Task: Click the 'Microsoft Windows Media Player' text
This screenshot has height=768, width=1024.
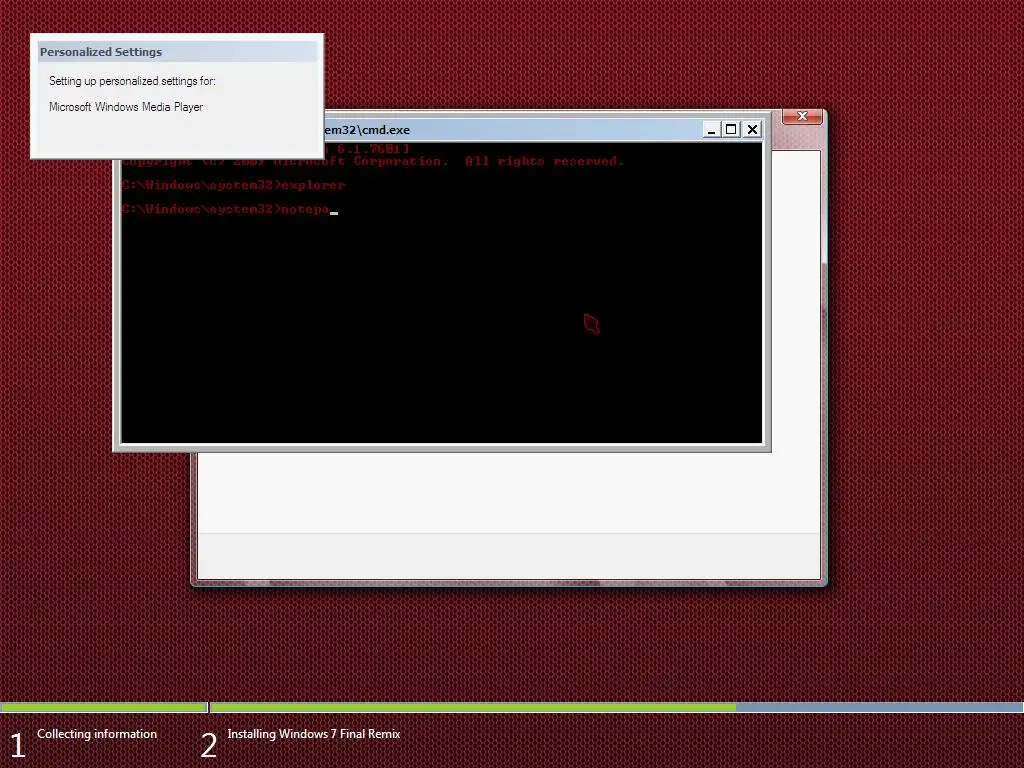Action: pyautogui.click(x=126, y=106)
